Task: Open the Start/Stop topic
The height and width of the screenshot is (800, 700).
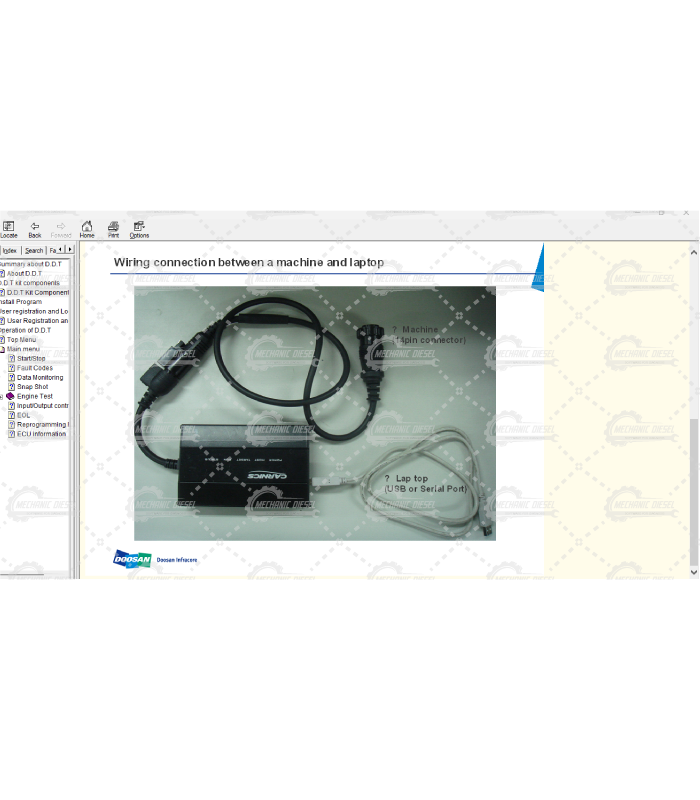Action: coord(31,358)
